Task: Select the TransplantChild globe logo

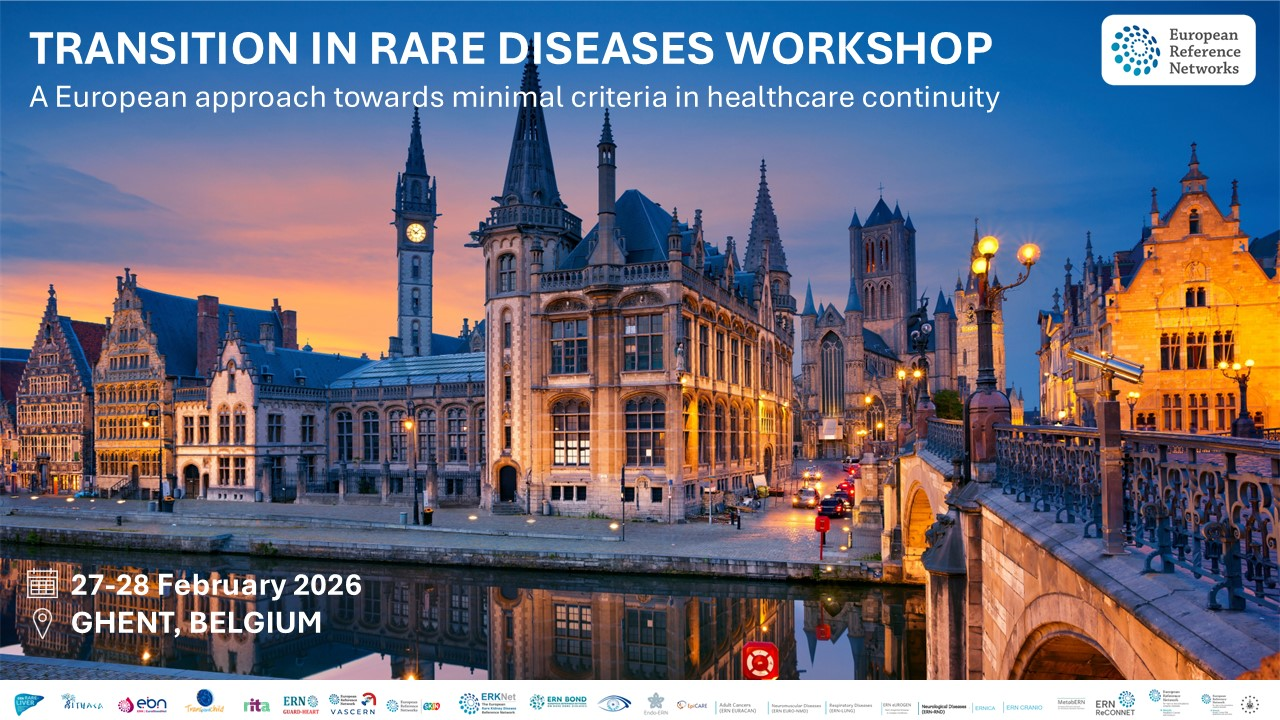Action: click(x=203, y=700)
